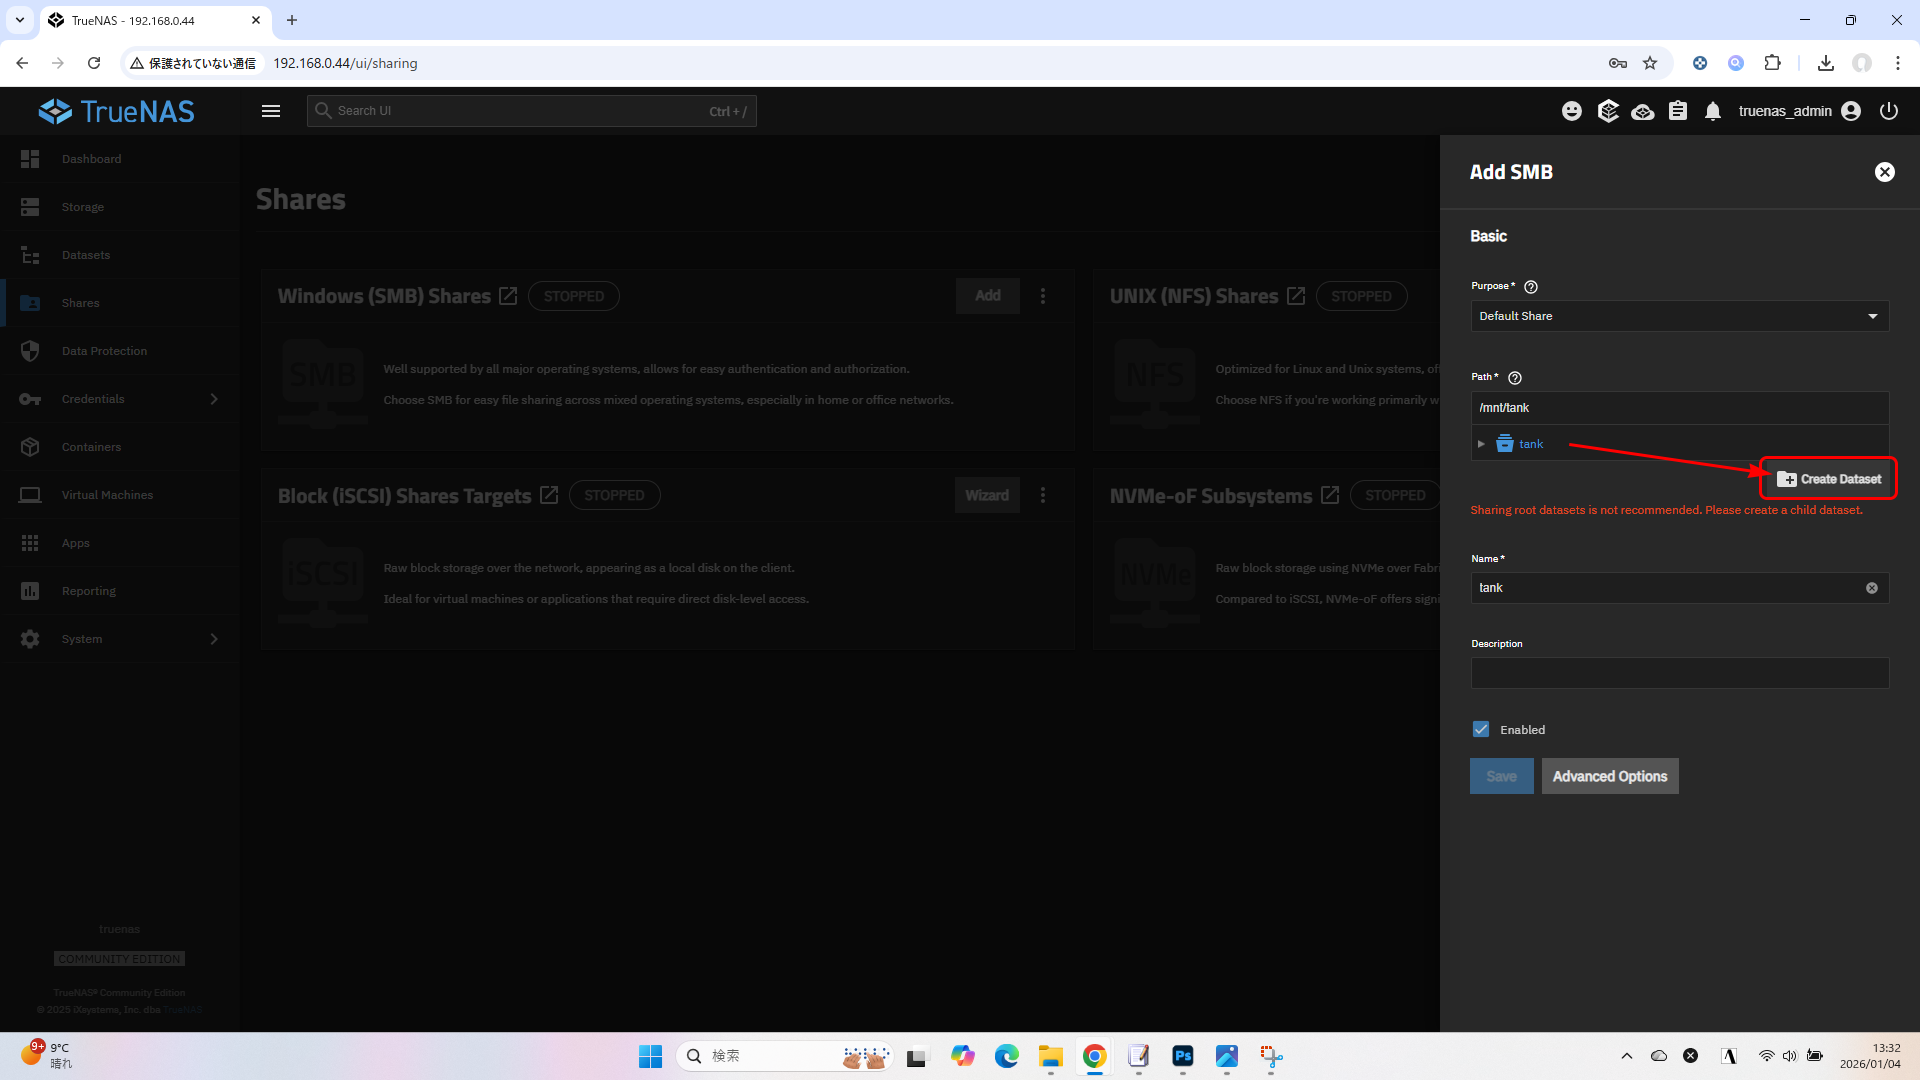Open the Purpose dropdown (Default Share)
The image size is (1920, 1080).
pos(1679,316)
